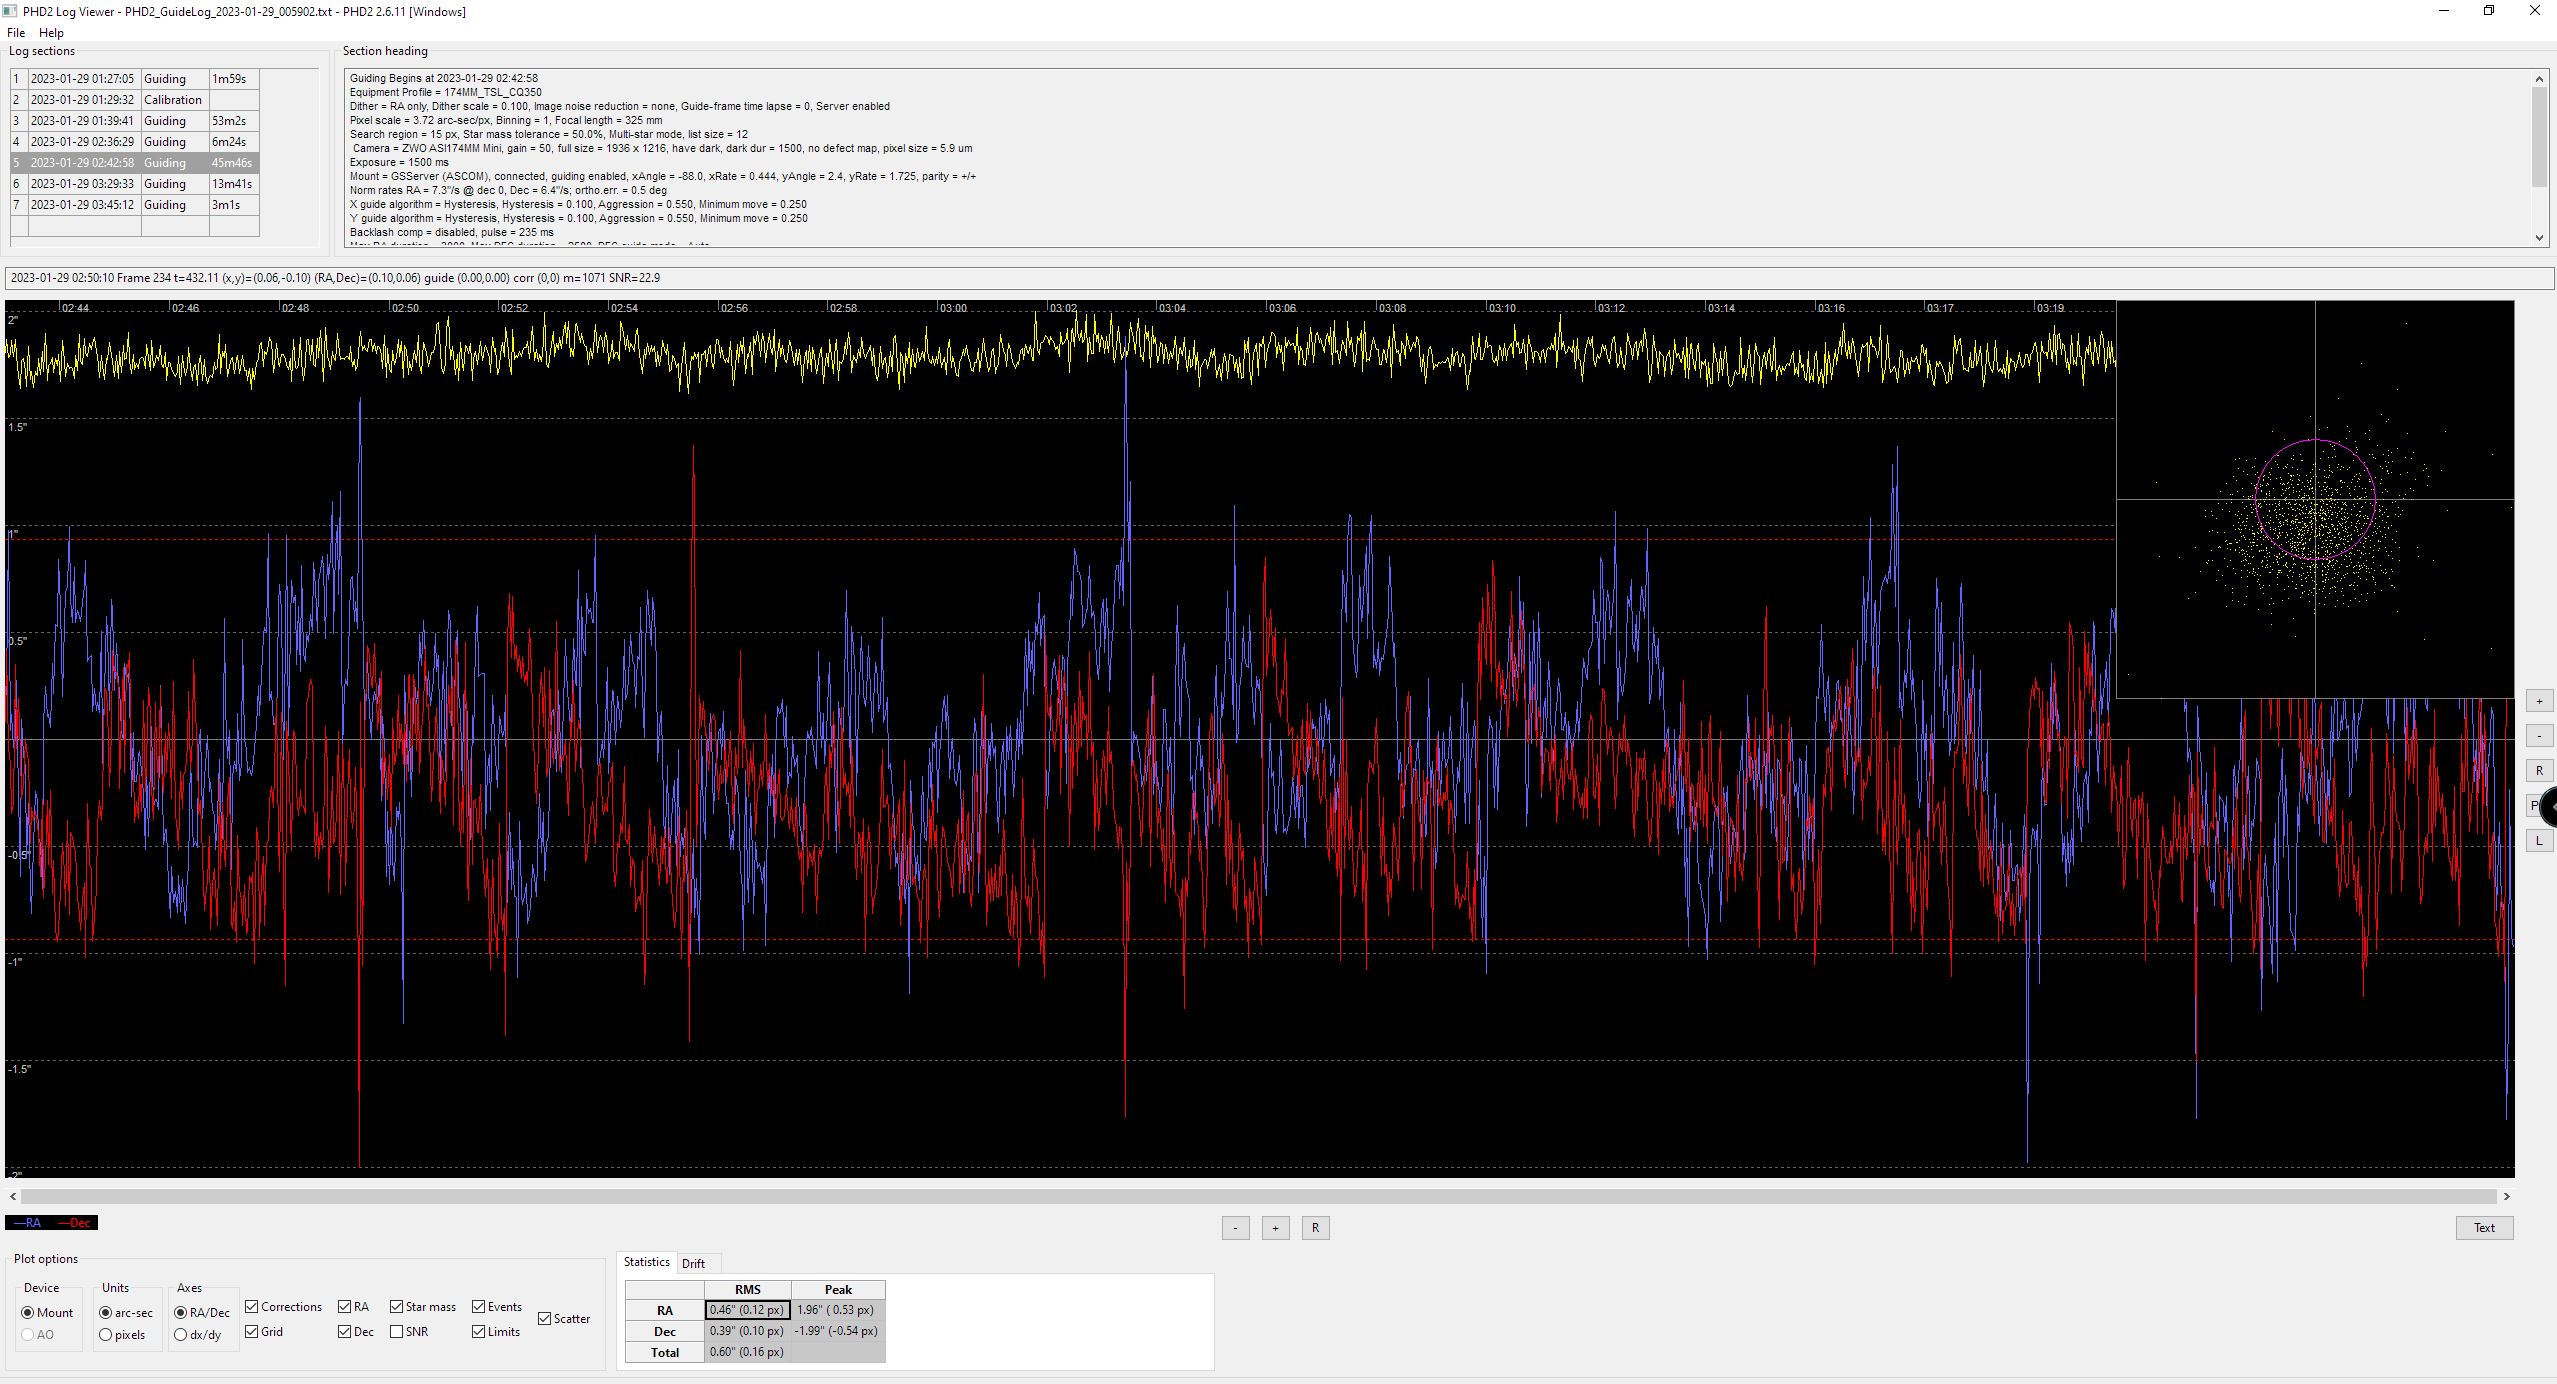The width and height of the screenshot is (2557, 1384).
Task: Click the vertical zoom-out minus button
Action: pos(2538,736)
